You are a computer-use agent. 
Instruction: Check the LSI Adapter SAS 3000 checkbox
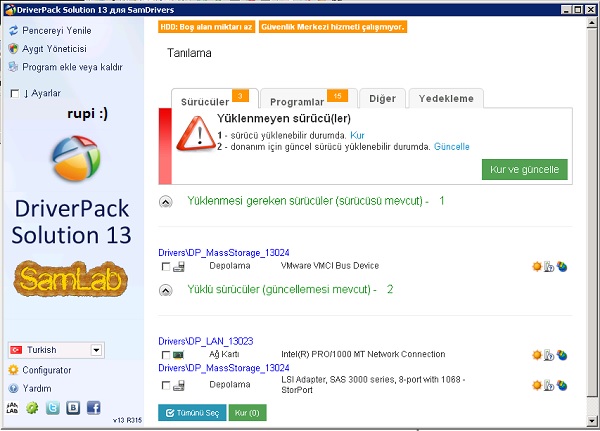coord(166,385)
